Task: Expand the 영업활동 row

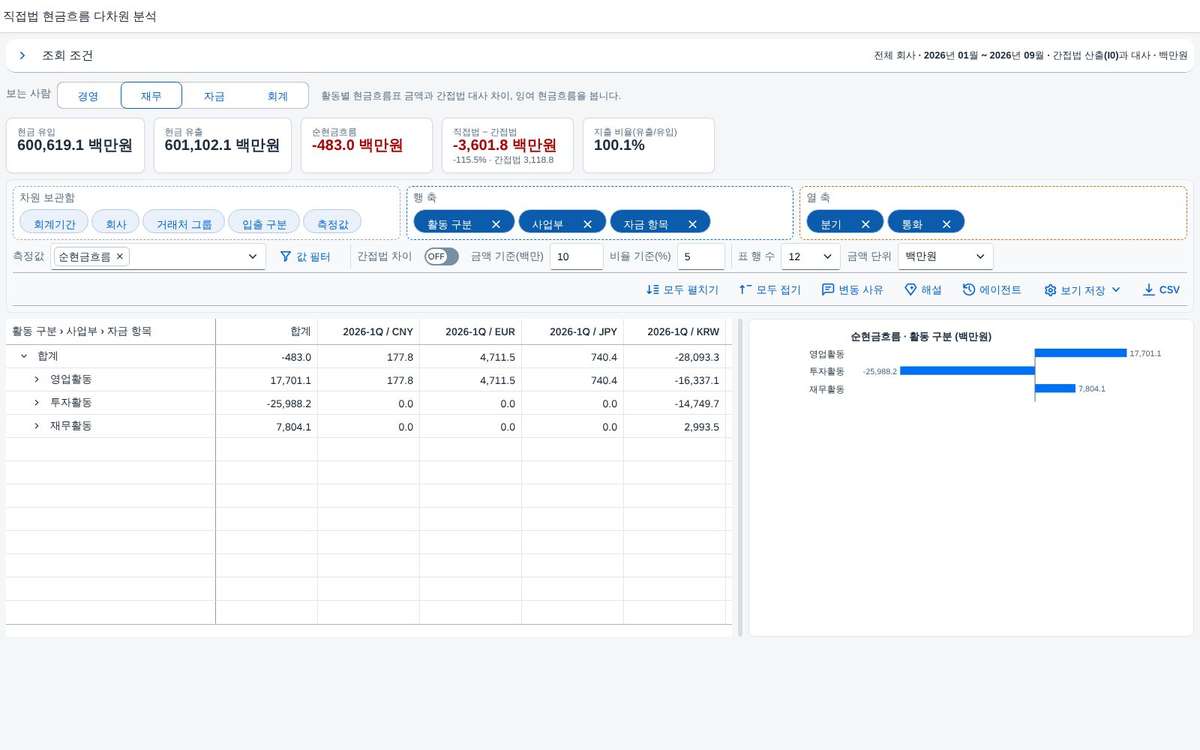Action: 37,379
